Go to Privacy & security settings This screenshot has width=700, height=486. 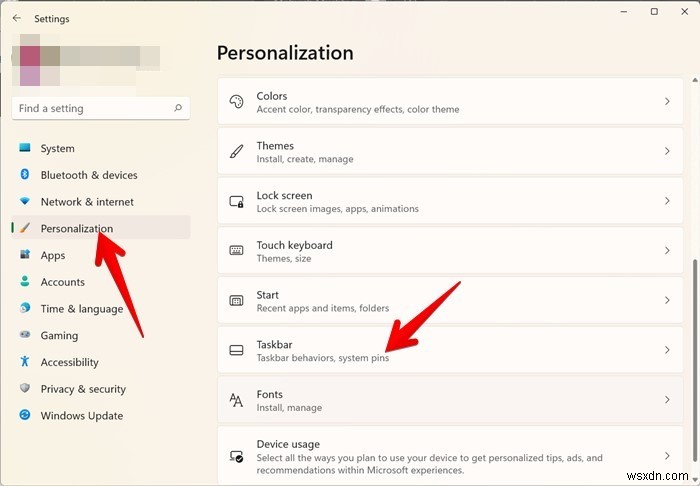pos(82,389)
